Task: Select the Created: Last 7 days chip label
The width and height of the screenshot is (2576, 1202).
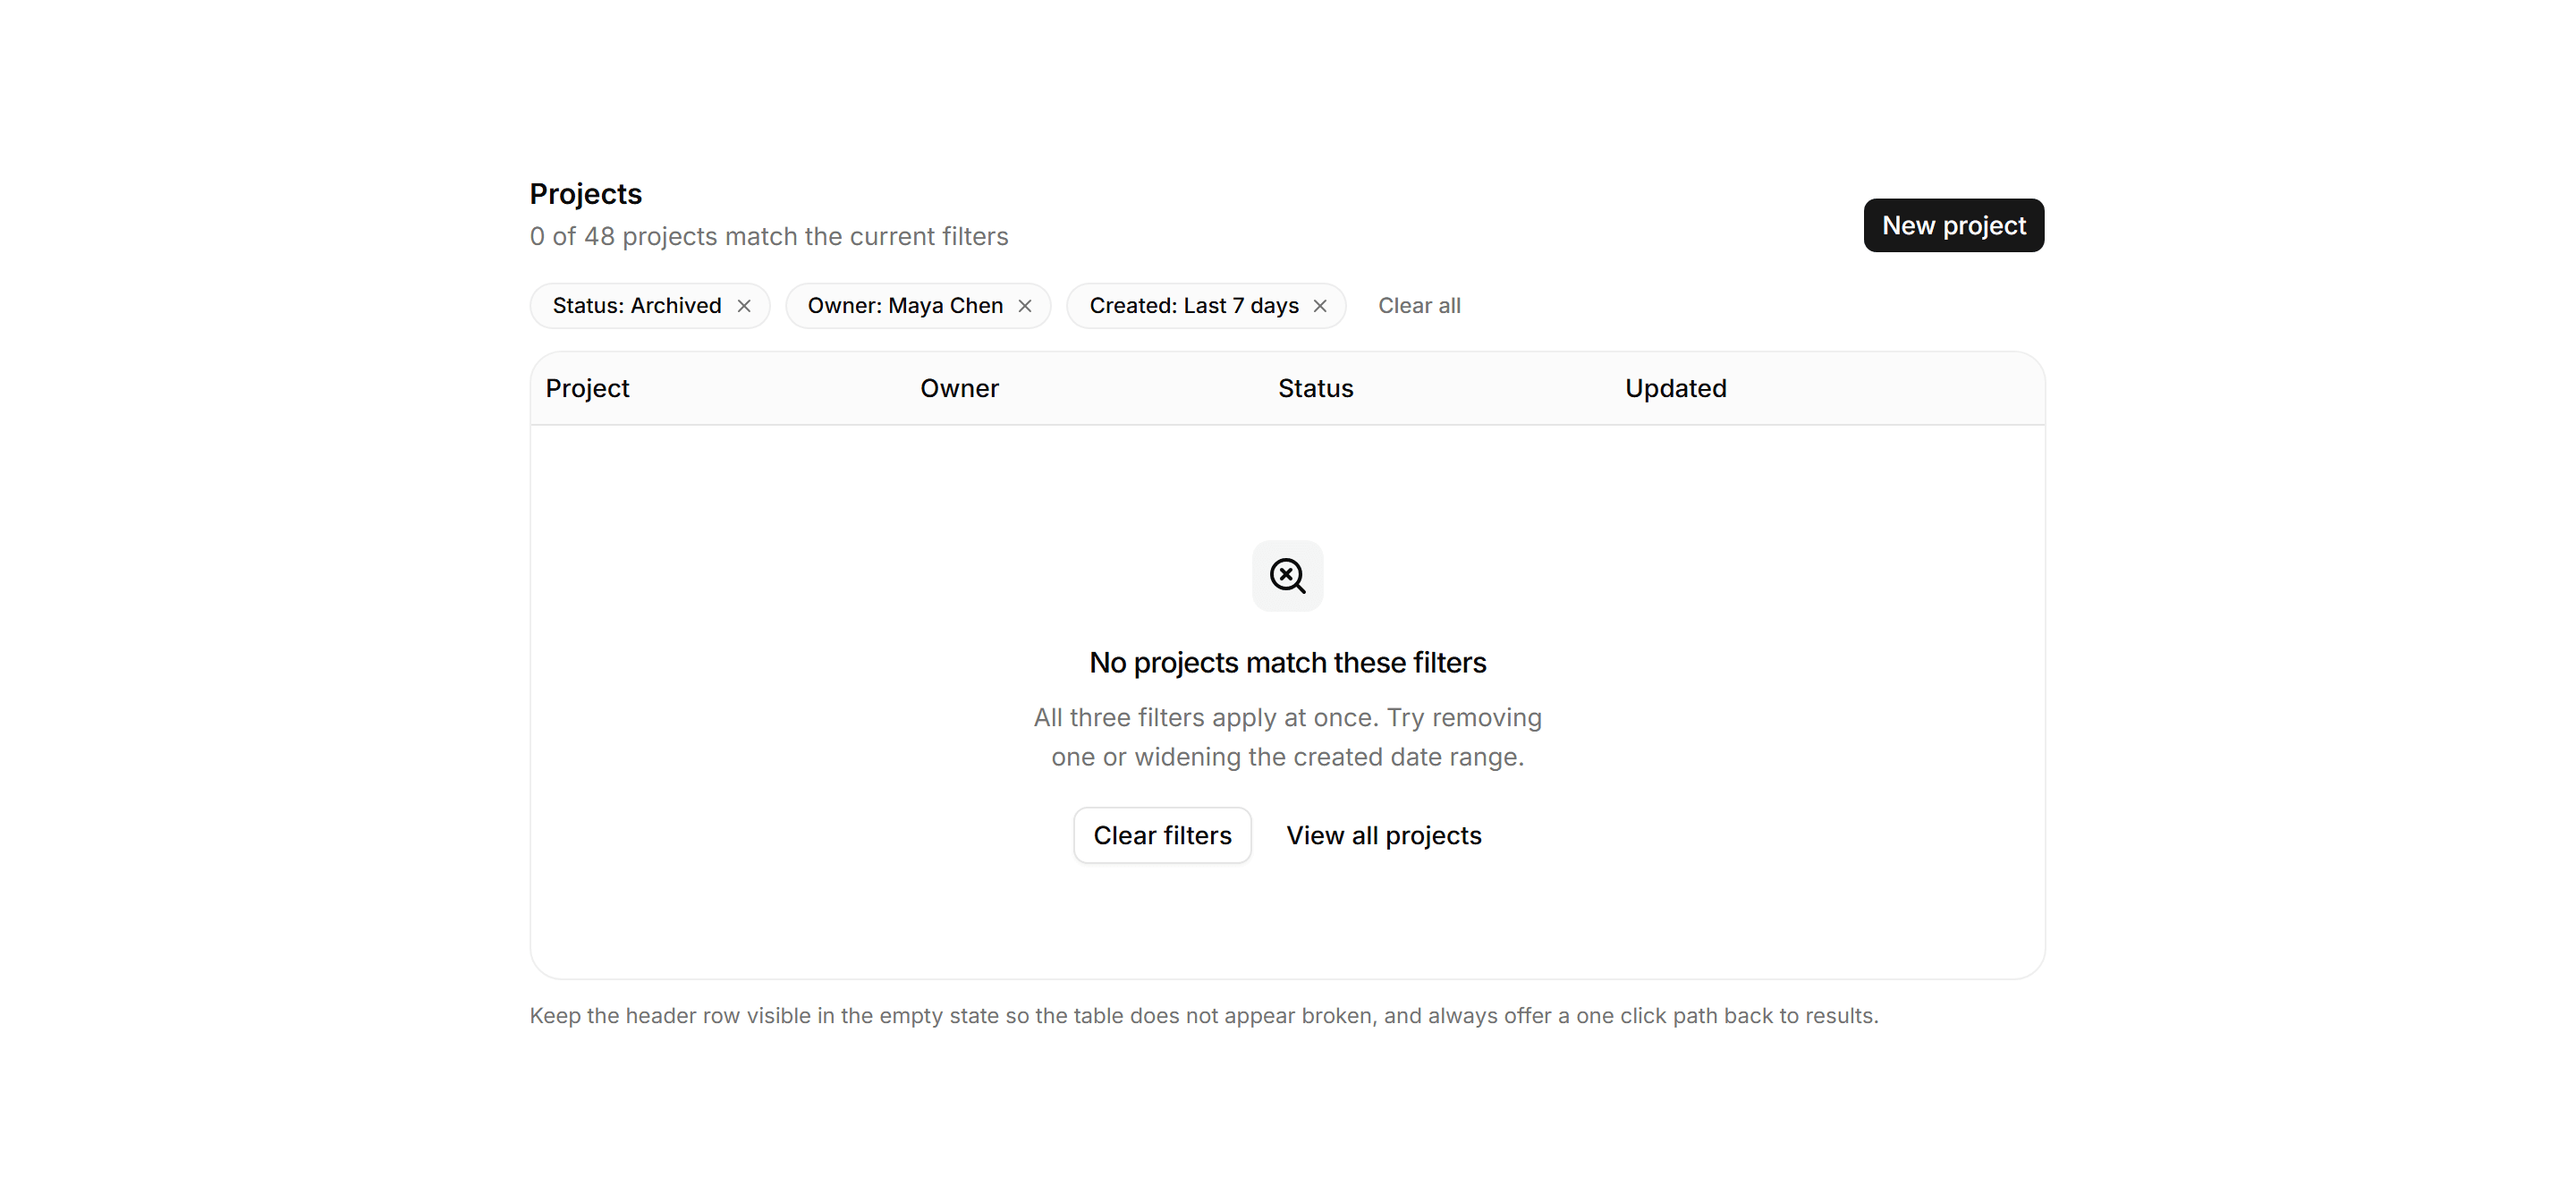Action: [x=1194, y=306]
